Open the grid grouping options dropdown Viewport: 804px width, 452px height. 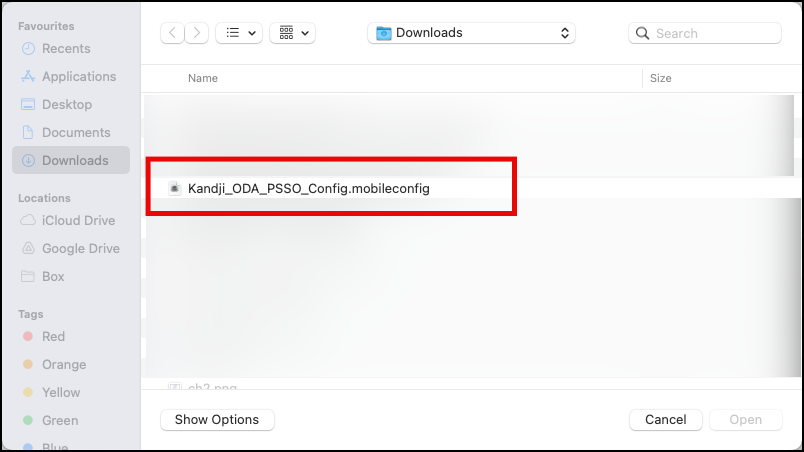click(x=293, y=33)
